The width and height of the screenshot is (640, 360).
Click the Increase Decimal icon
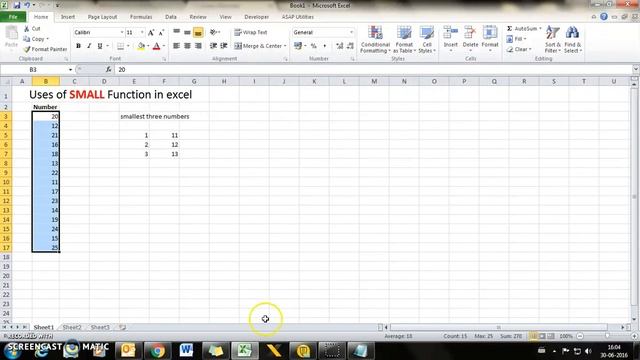[x=340, y=46]
